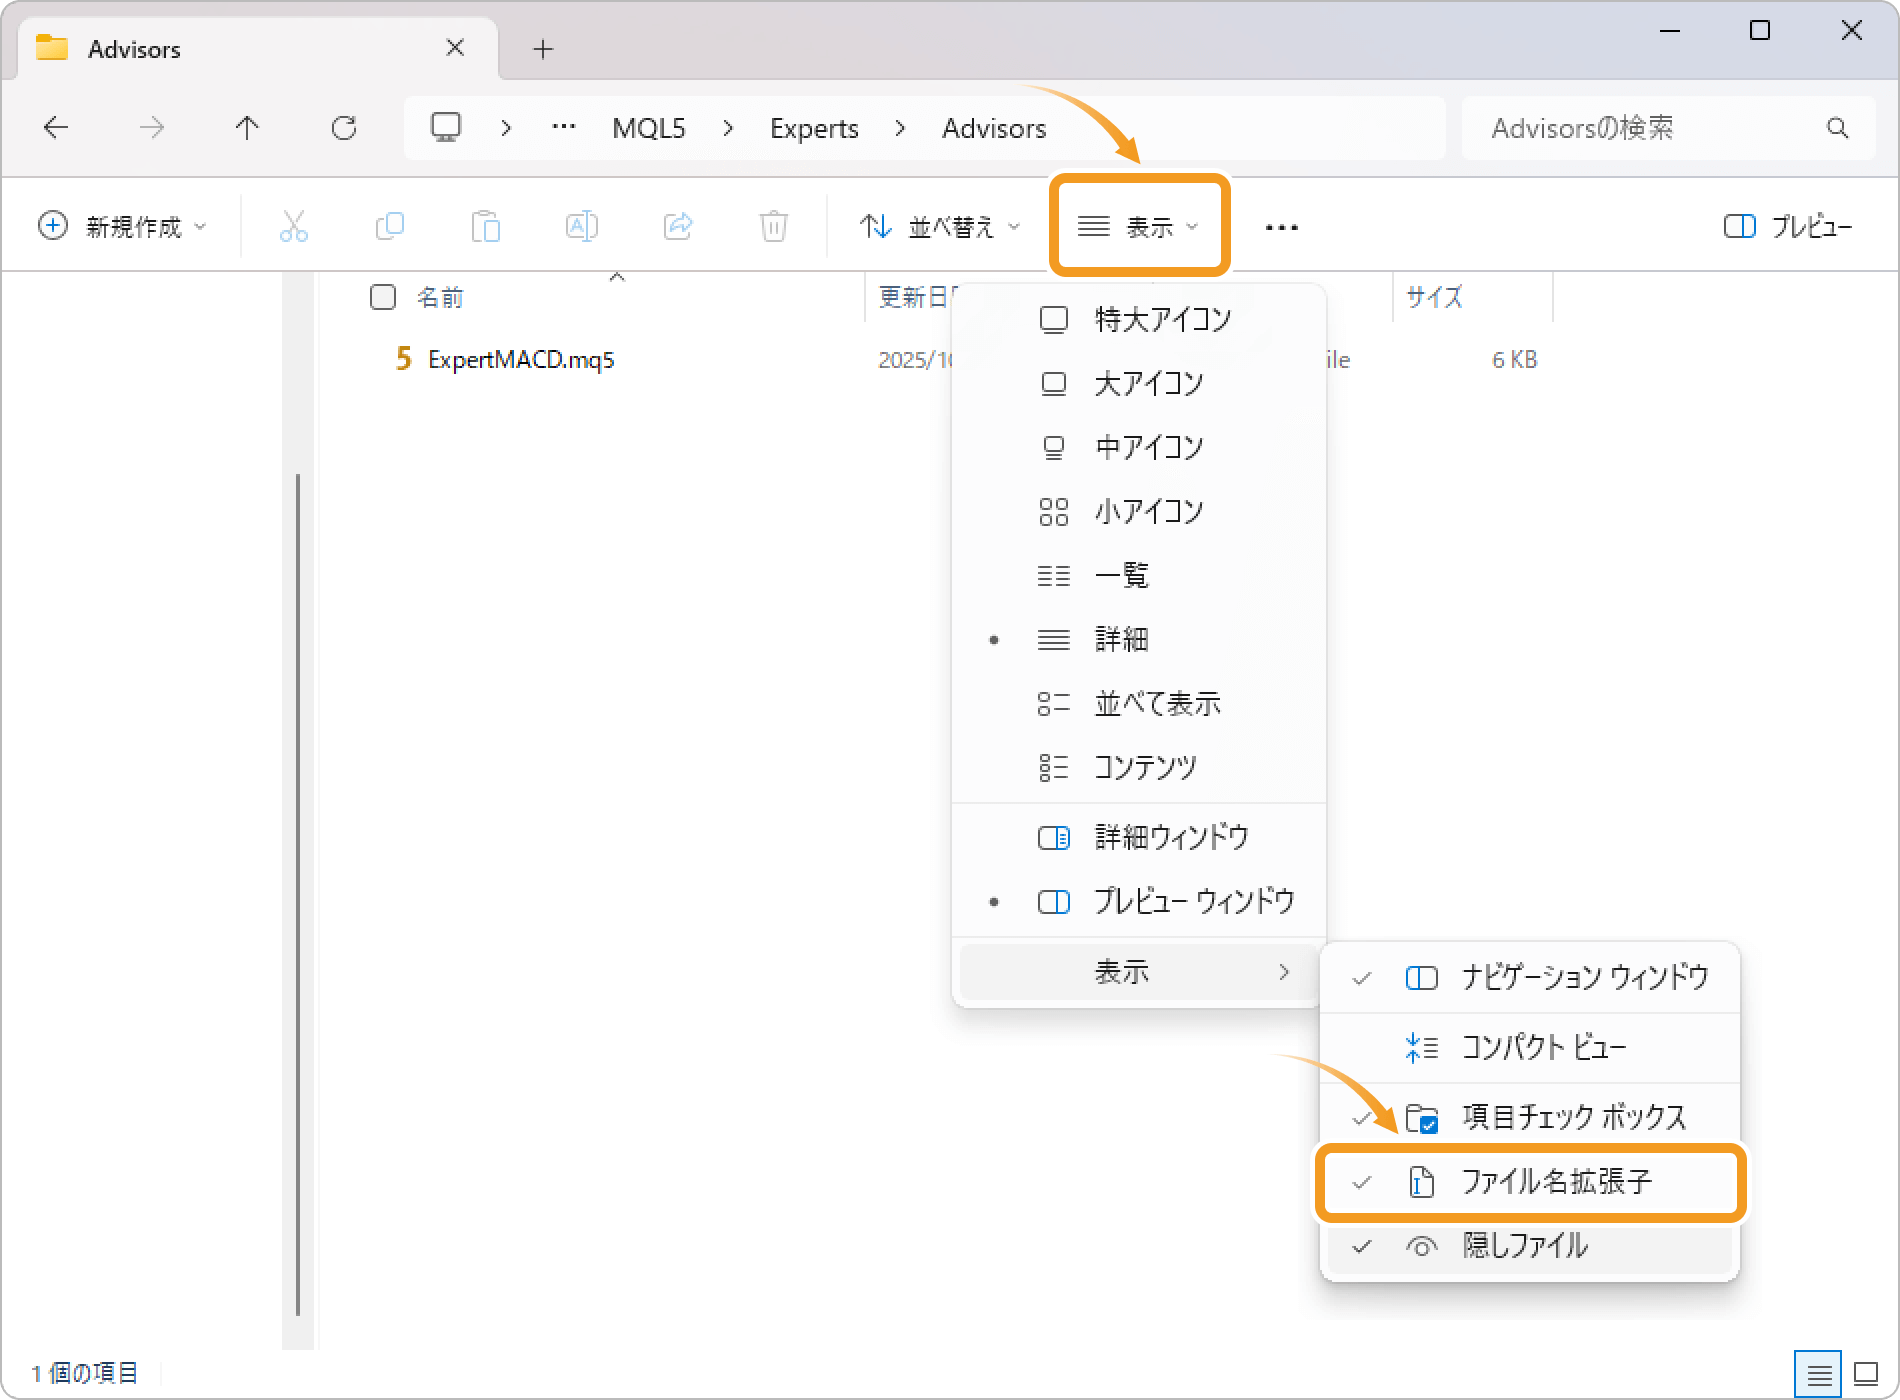Go to Experts in breadcrumb path
This screenshot has height=1400, width=1900.
[814, 128]
